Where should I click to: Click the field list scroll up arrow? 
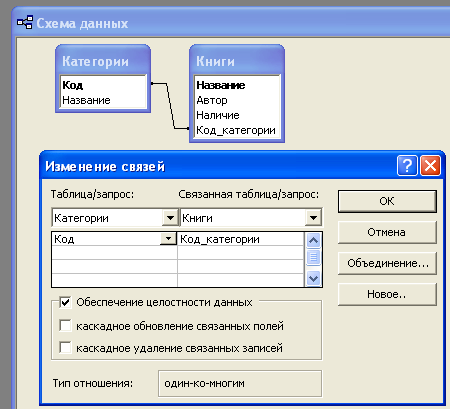click(313, 240)
